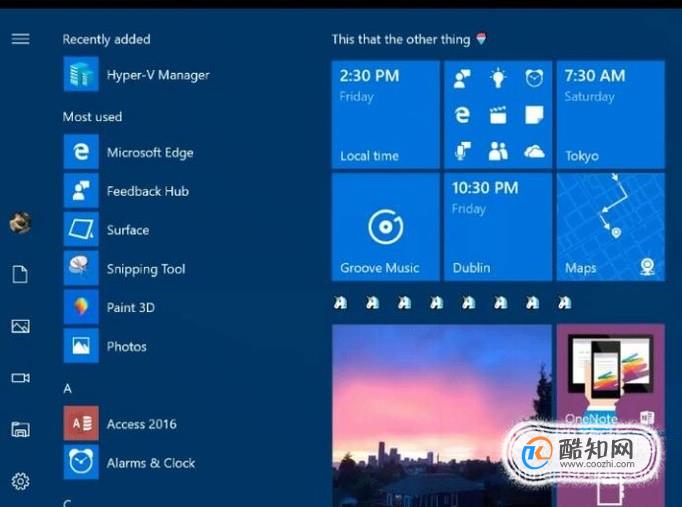Select the Tokyo 7:30 AM clock tile

click(x=611, y=114)
